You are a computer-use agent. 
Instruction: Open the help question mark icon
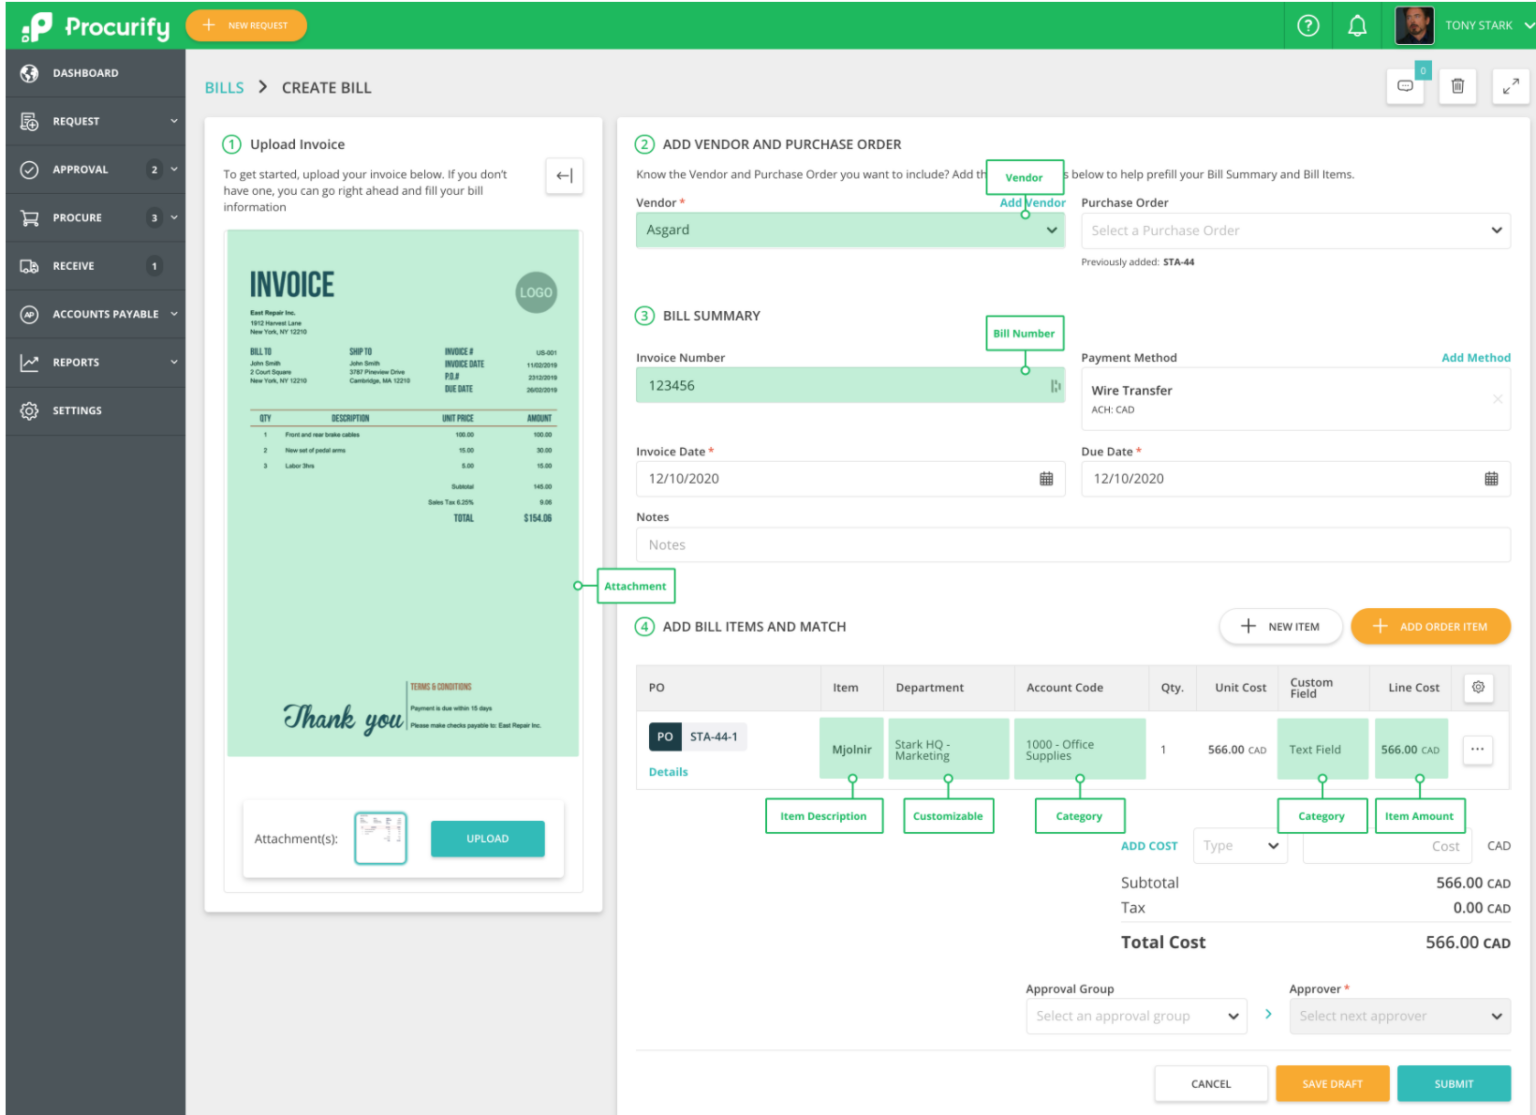click(x=1307, y=25)
